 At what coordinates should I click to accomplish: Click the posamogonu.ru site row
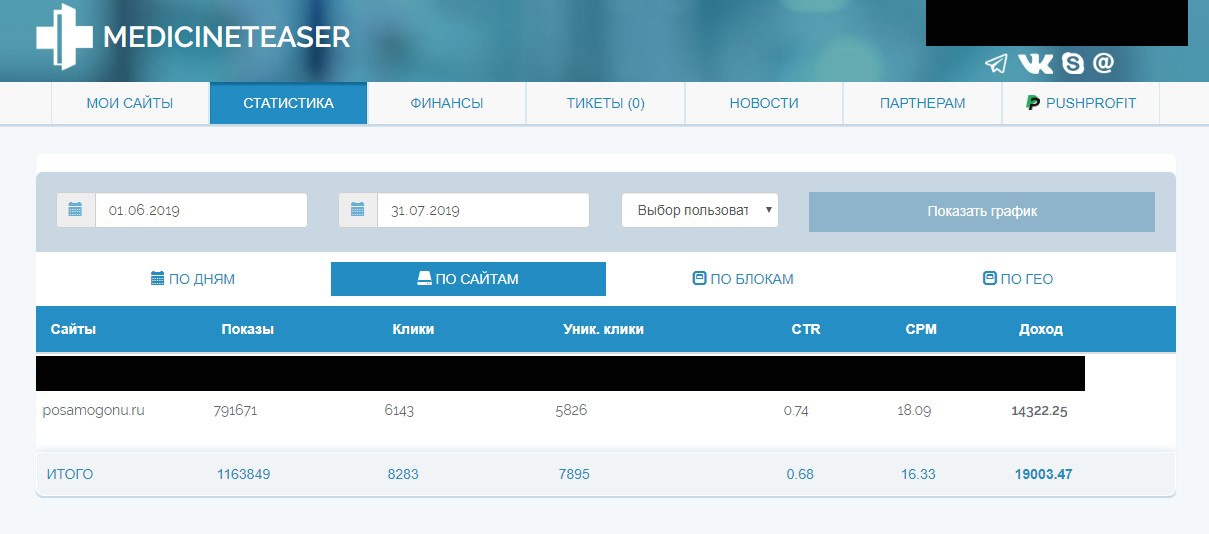(x=606, y=411)
